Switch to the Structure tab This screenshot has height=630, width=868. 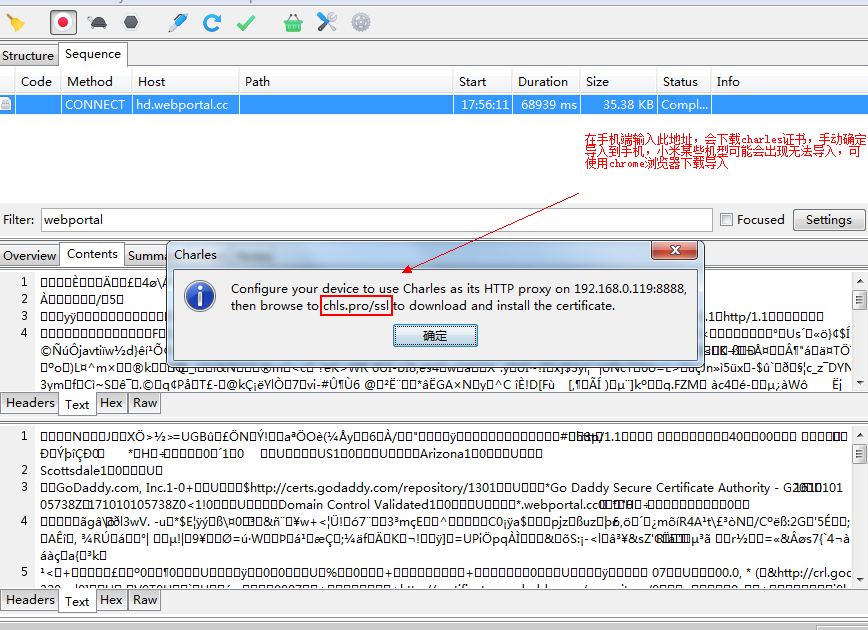point(28,56)
